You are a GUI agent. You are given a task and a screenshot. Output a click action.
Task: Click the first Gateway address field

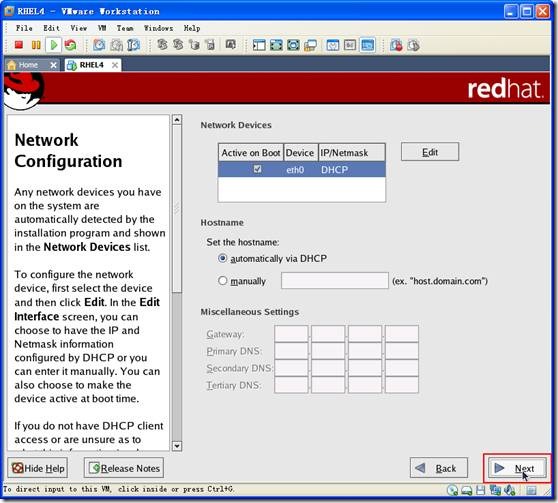pos(291,334)
